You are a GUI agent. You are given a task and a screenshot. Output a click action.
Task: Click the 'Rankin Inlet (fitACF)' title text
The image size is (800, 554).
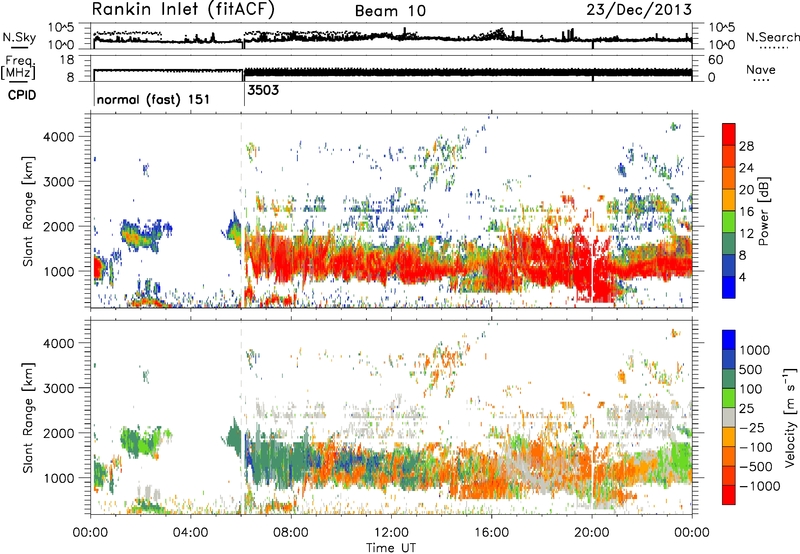tap(183, 10)
